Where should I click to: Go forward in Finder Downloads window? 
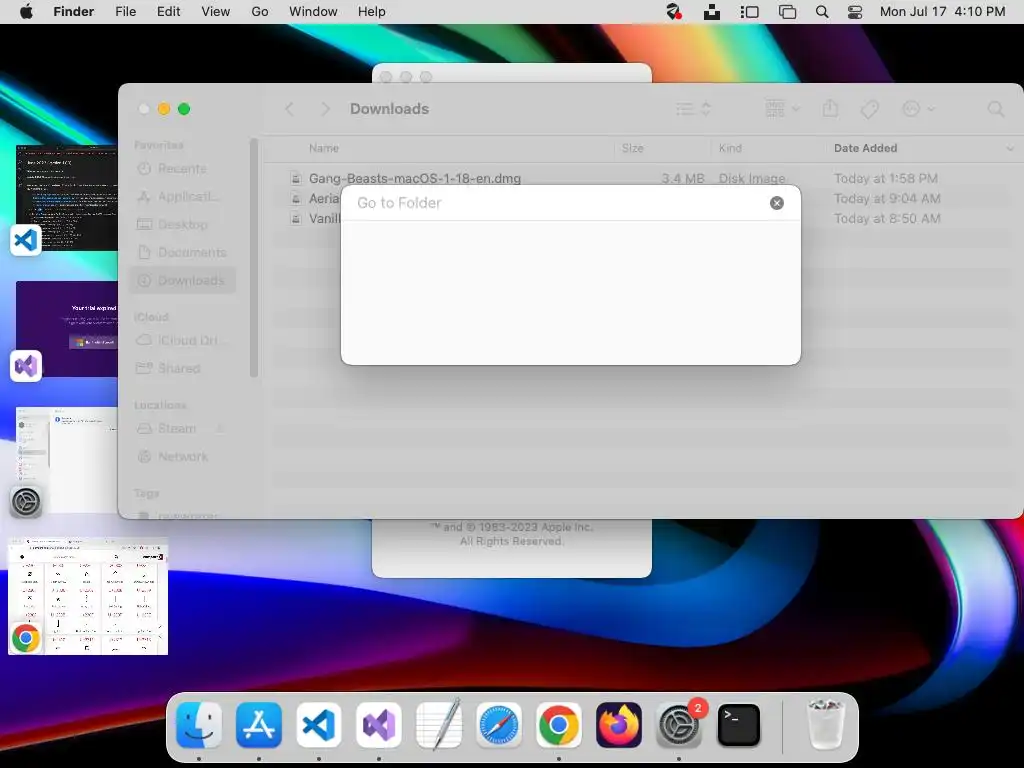pyautogui.click(x=325, y=109)
